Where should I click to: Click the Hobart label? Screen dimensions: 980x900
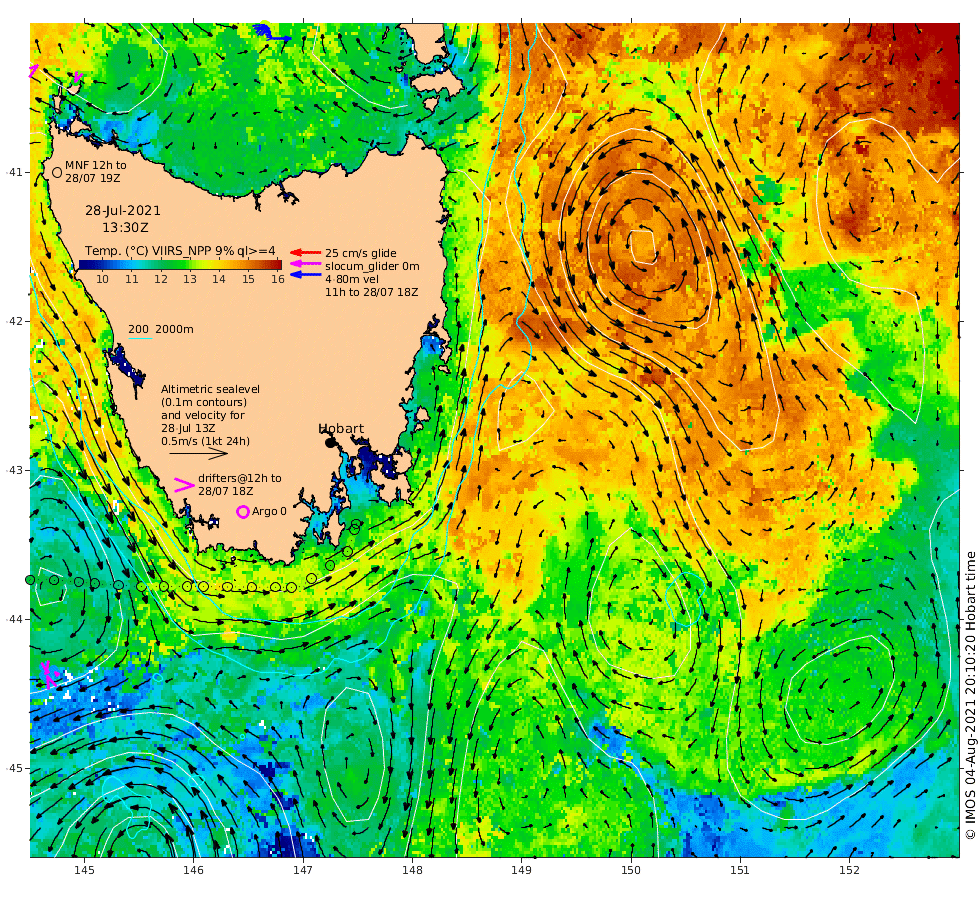(341, 429)
